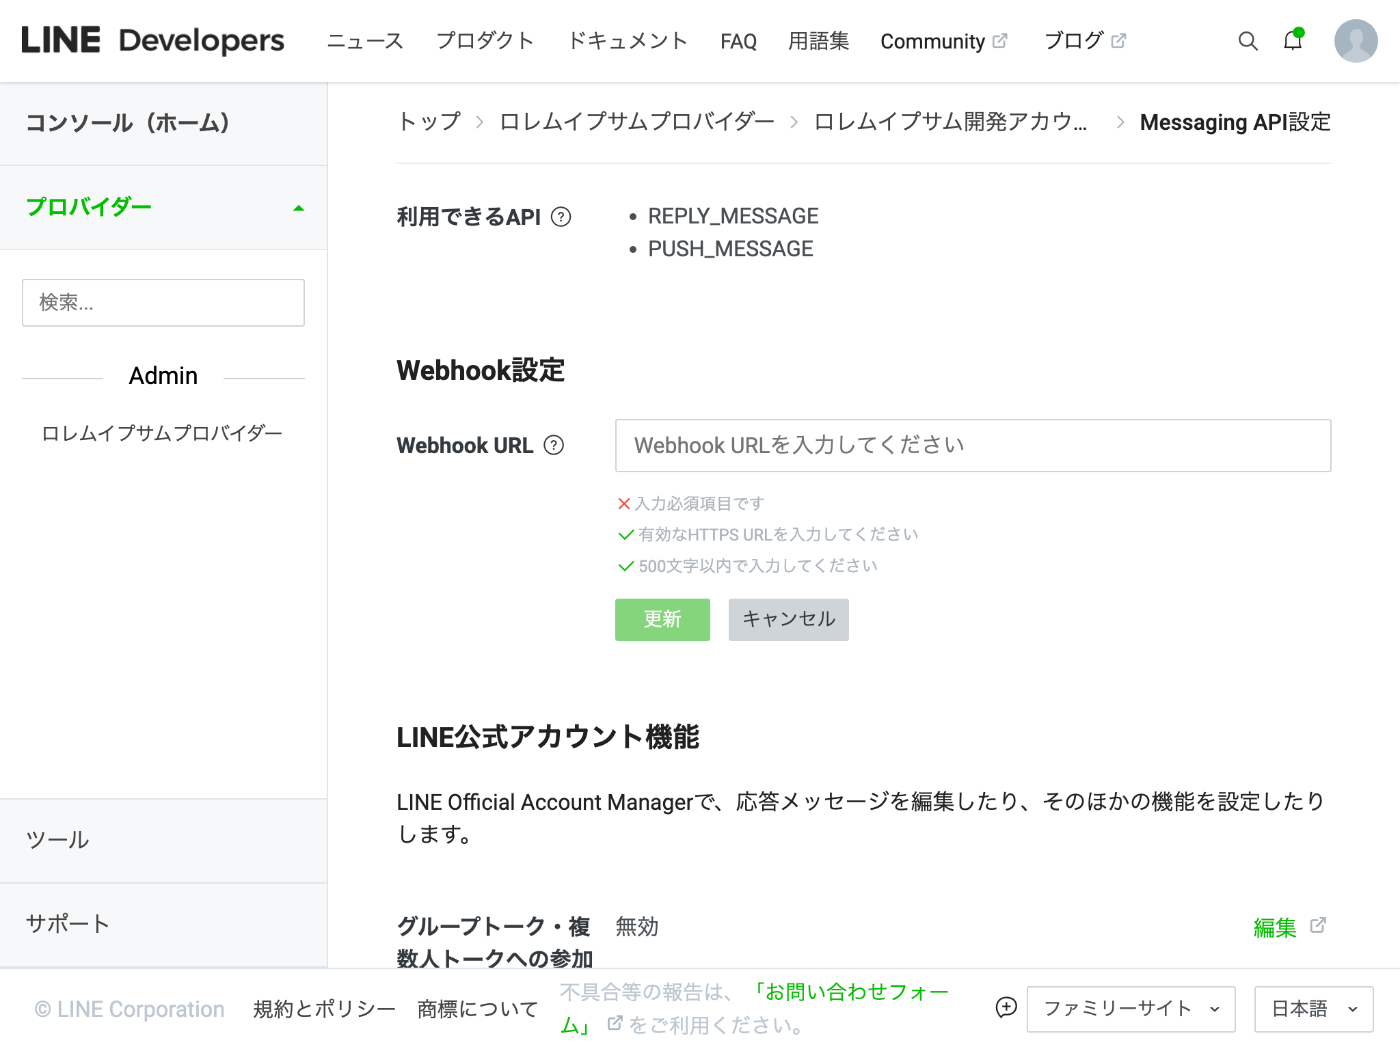
Task: Go to トップ breadcrumb
Action: [x=429, y=122]
